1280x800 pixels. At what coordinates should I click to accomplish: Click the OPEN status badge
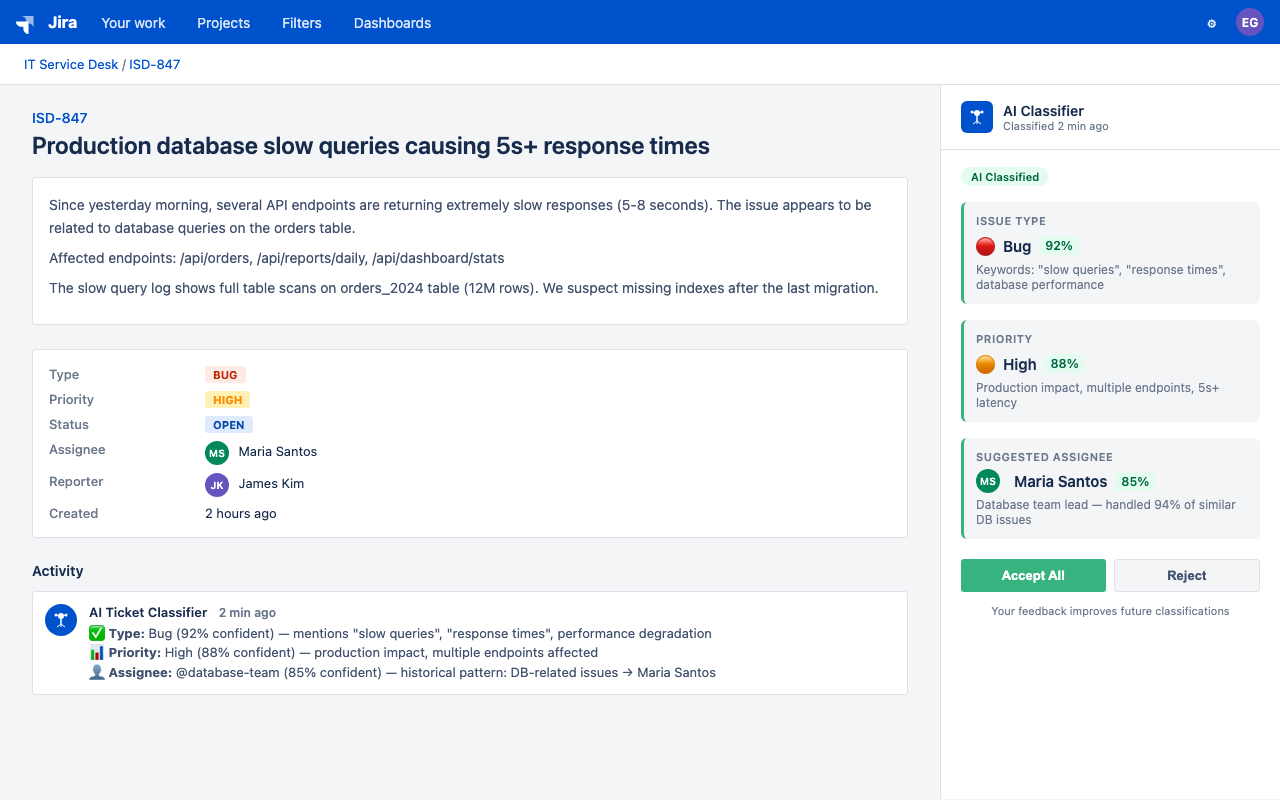click(x=228, y=424)
